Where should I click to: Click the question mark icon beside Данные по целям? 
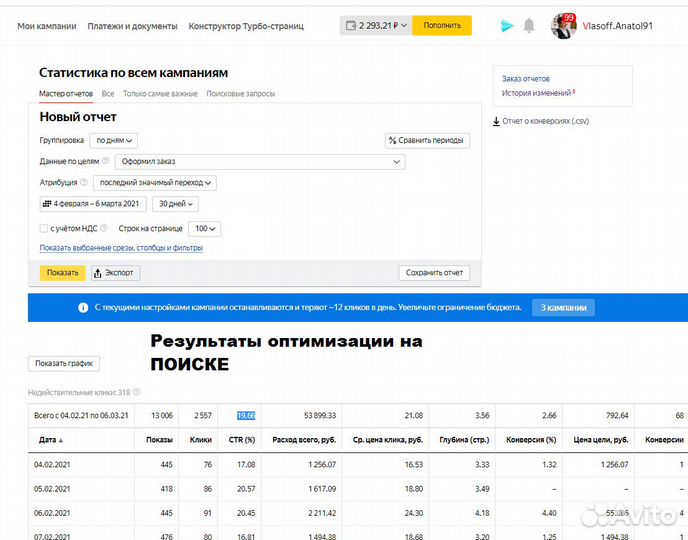tap(105, 161)
